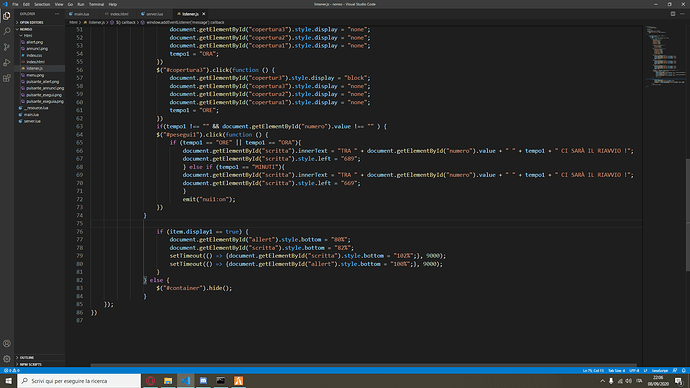
Task: Click the microphone icon in system tray
Action: click(611, 381)
